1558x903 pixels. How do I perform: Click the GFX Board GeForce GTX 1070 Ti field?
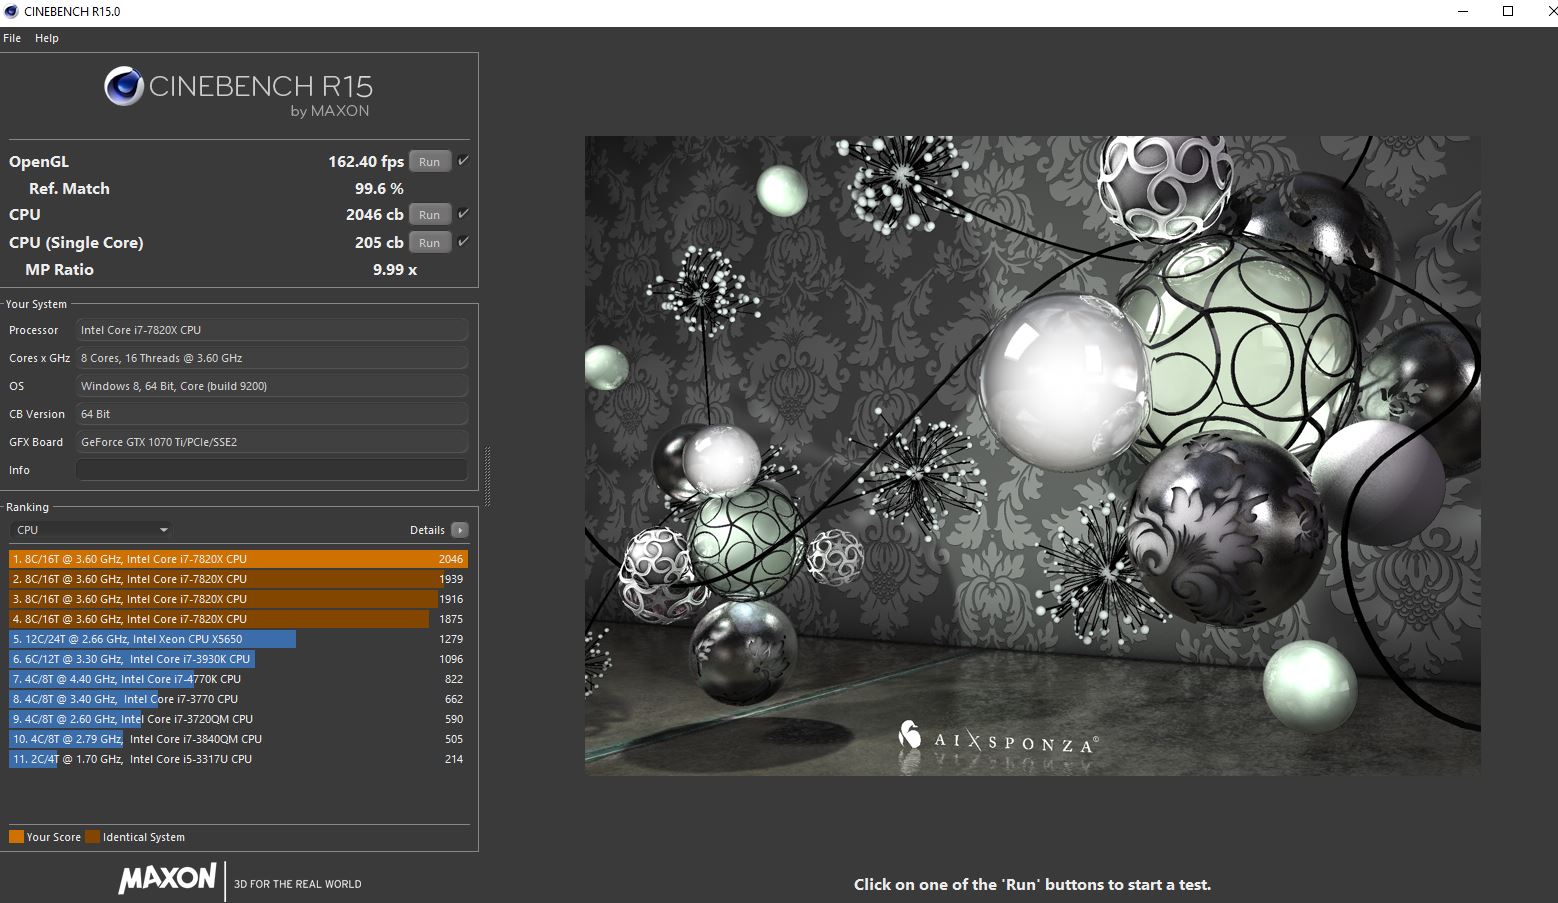point(272,442)
